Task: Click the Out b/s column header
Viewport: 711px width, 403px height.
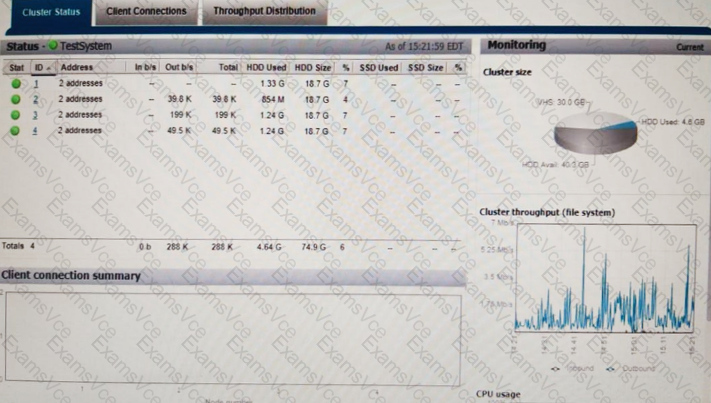Action: click(x=178, y=67)
